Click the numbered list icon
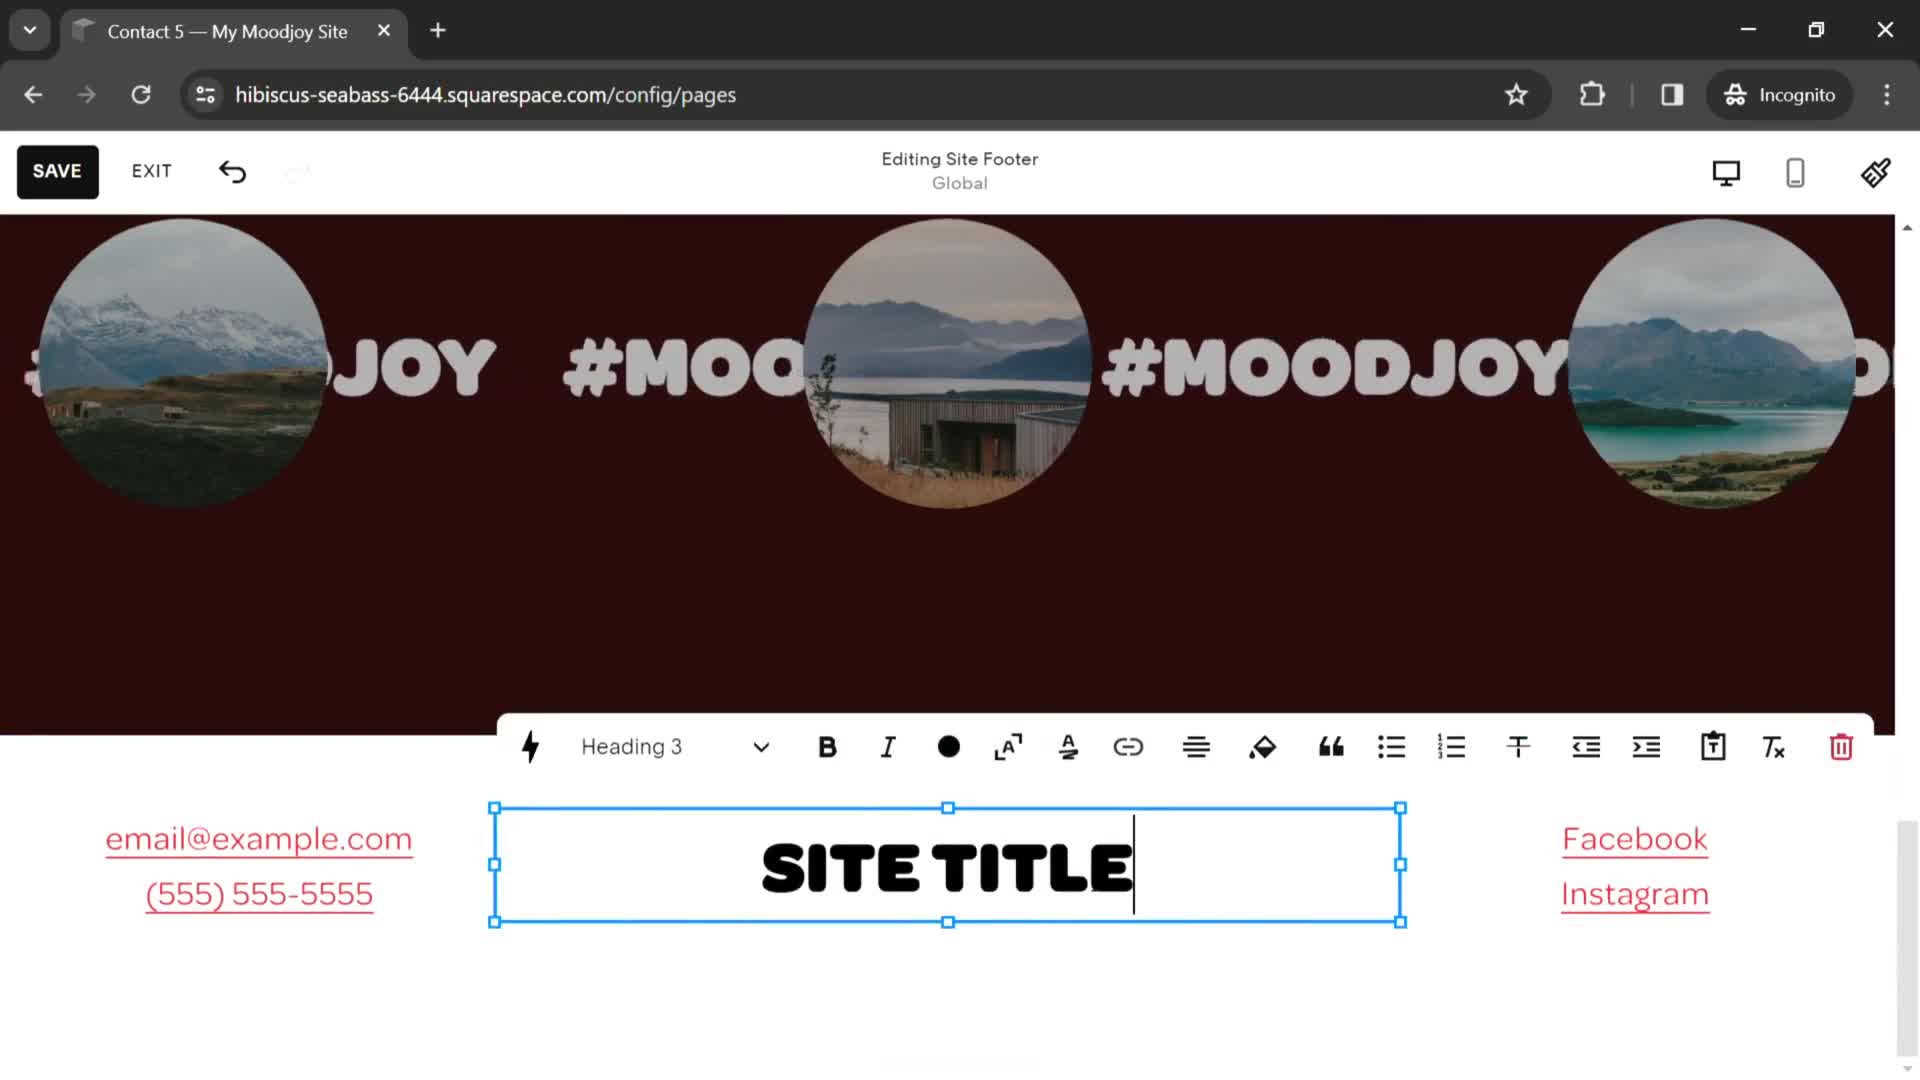 point(1451,748)
